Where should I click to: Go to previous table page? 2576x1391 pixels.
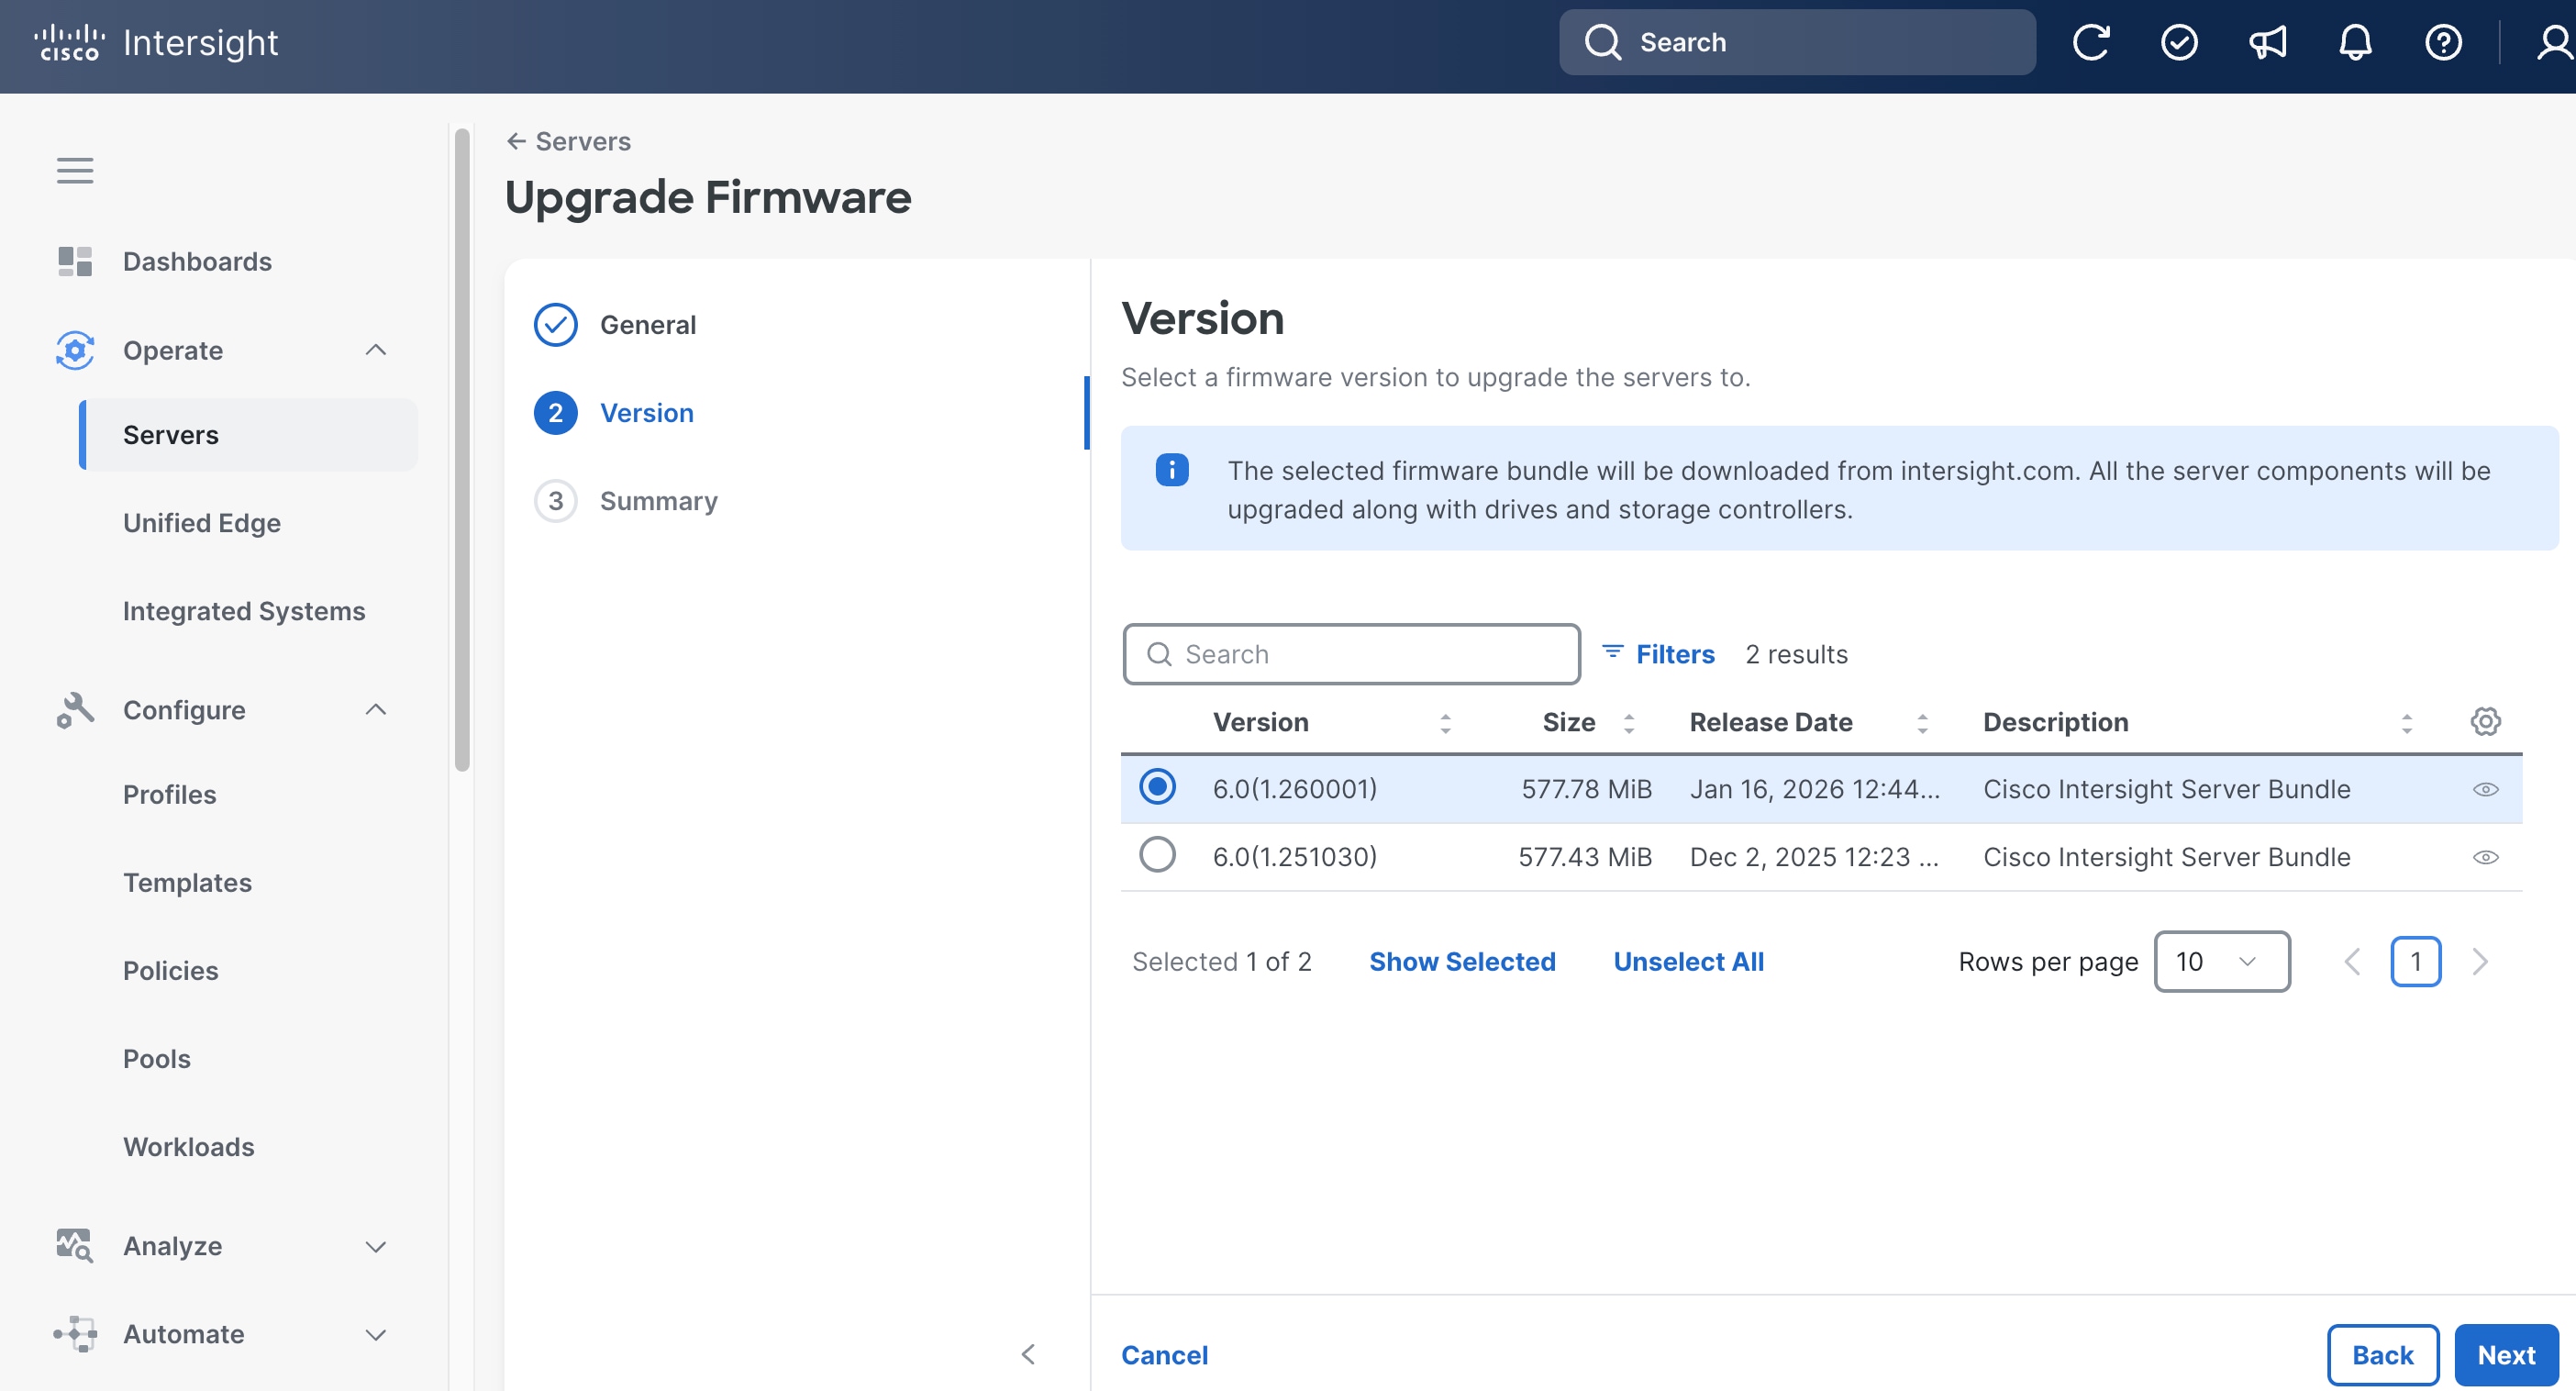pyautogui.click(x=2352, y=962)
